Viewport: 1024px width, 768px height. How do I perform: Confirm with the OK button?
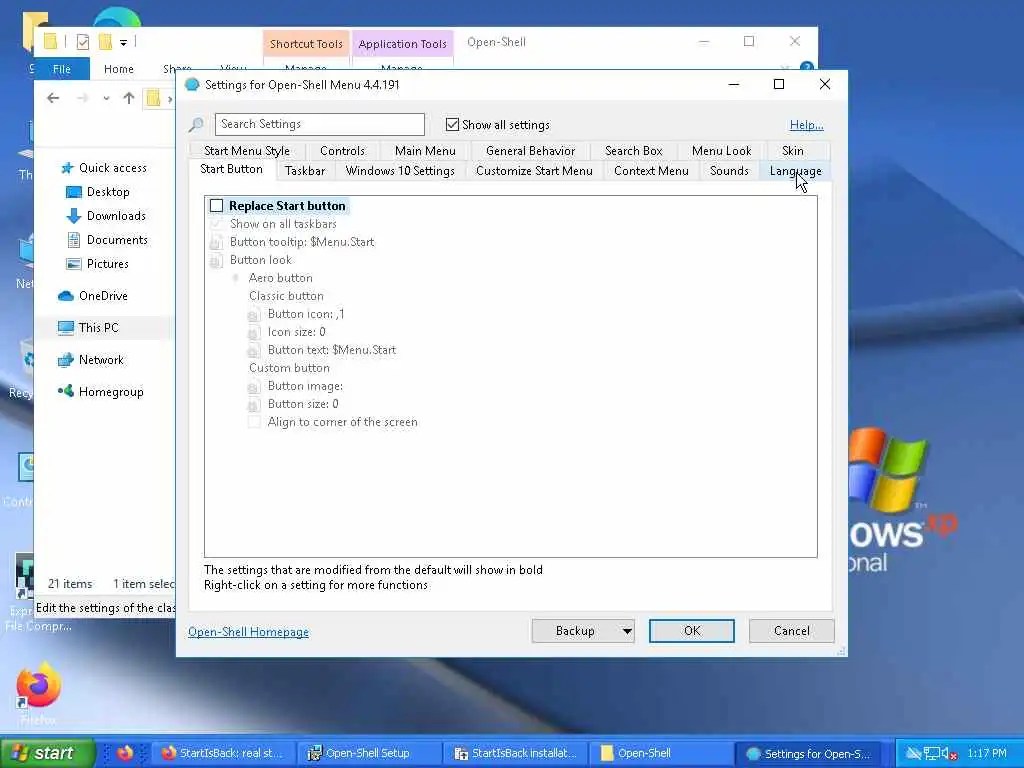[692, 631]
